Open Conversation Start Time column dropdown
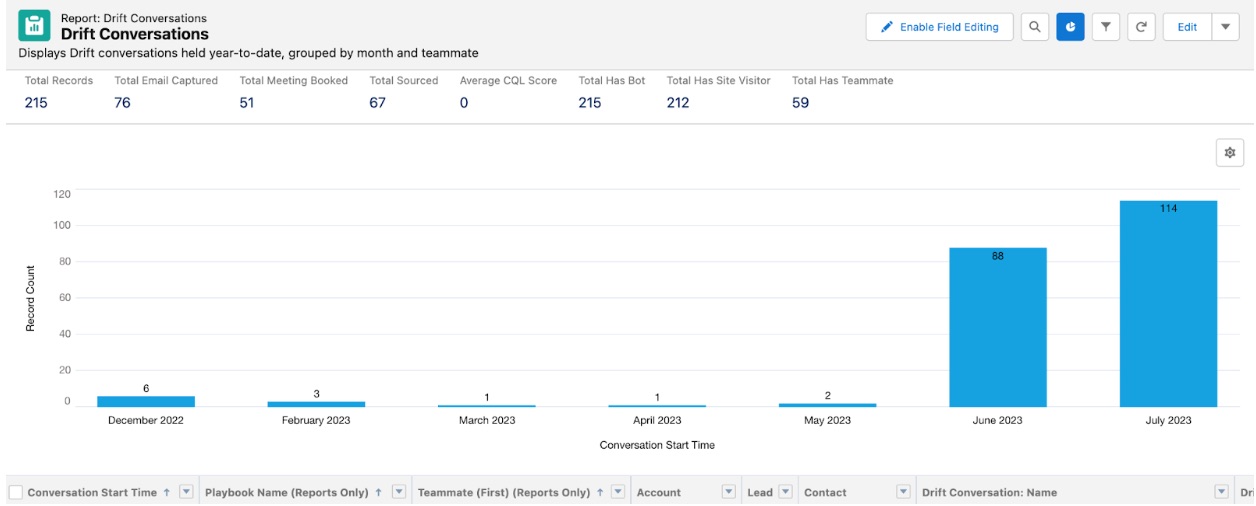This screenshot has height=506, width=1256. (185, 492)
